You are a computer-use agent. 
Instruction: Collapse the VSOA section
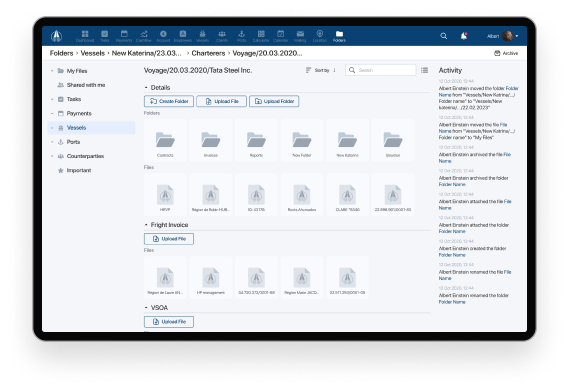pyautogui.click(x=146, y=308)
